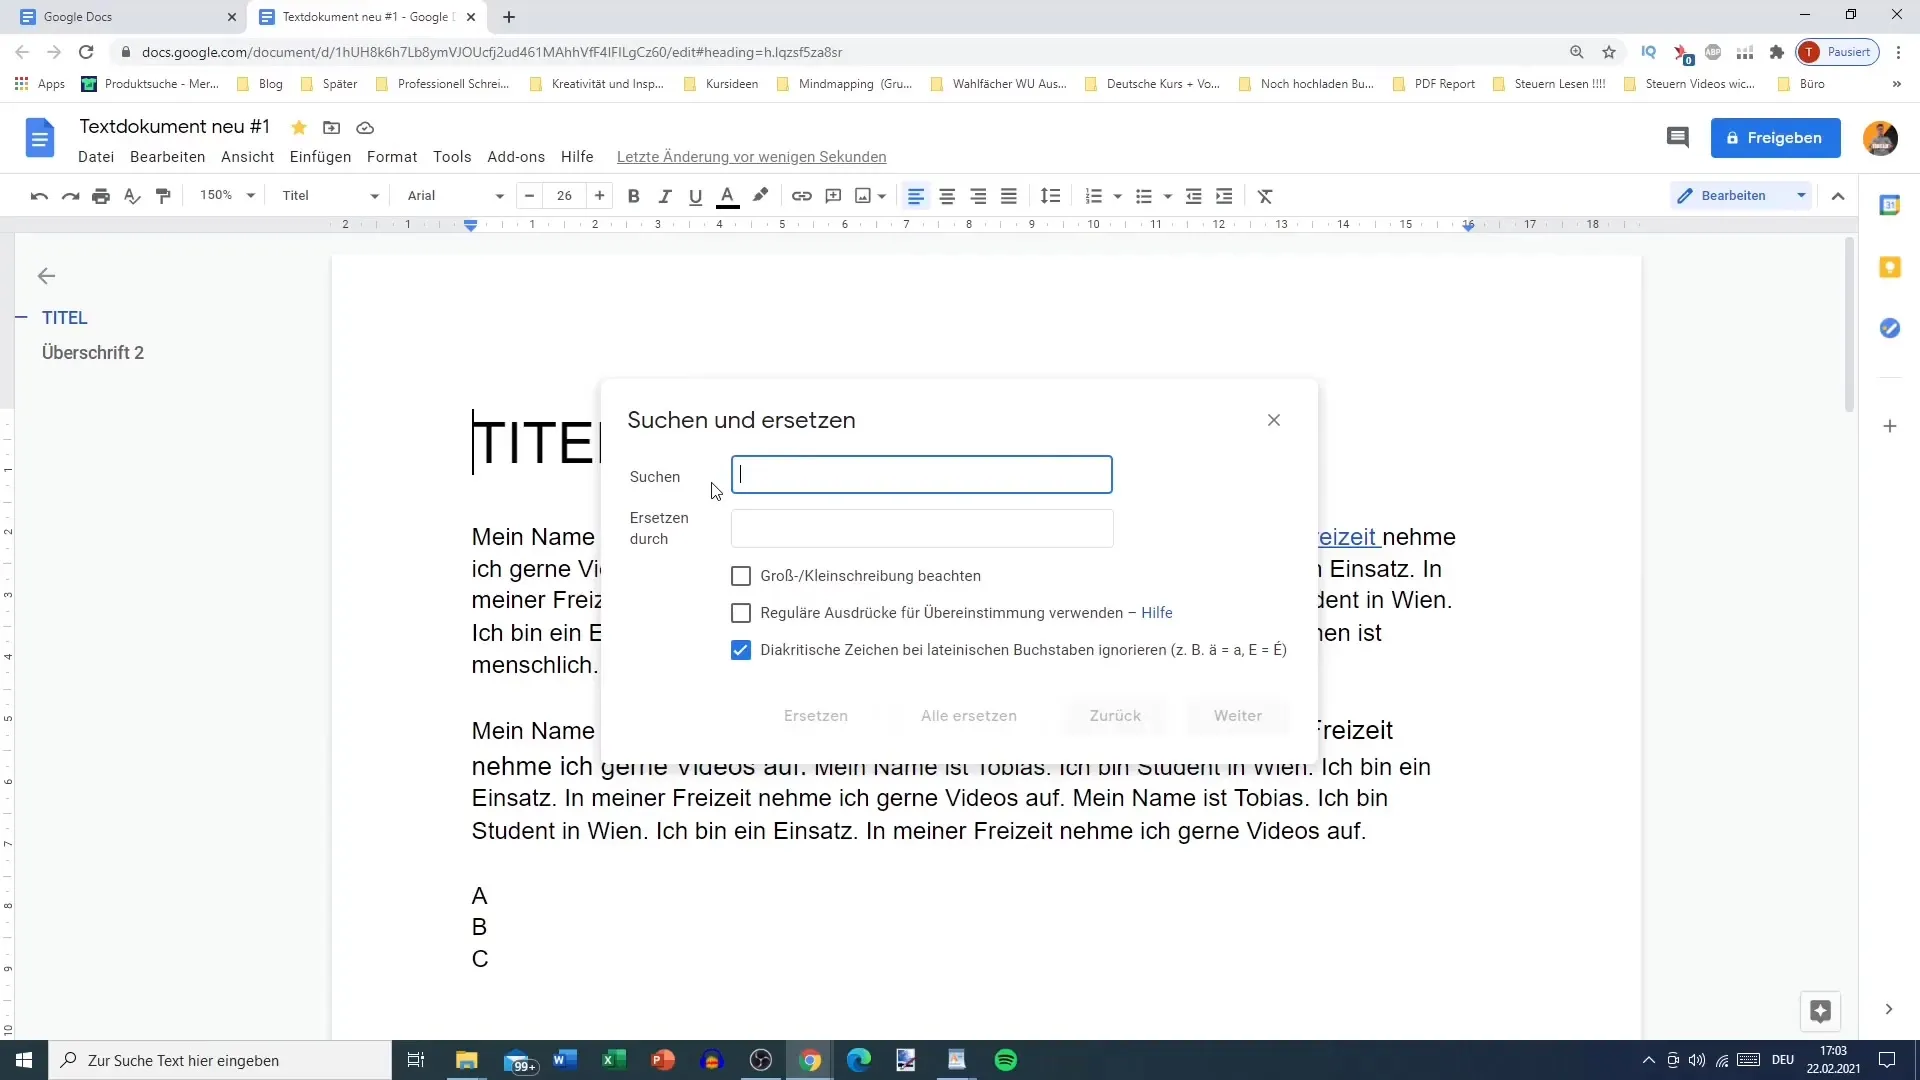Click the Weiter button in dialog
This screenshot has width=1920, height=1080.
click(1238, 715)
